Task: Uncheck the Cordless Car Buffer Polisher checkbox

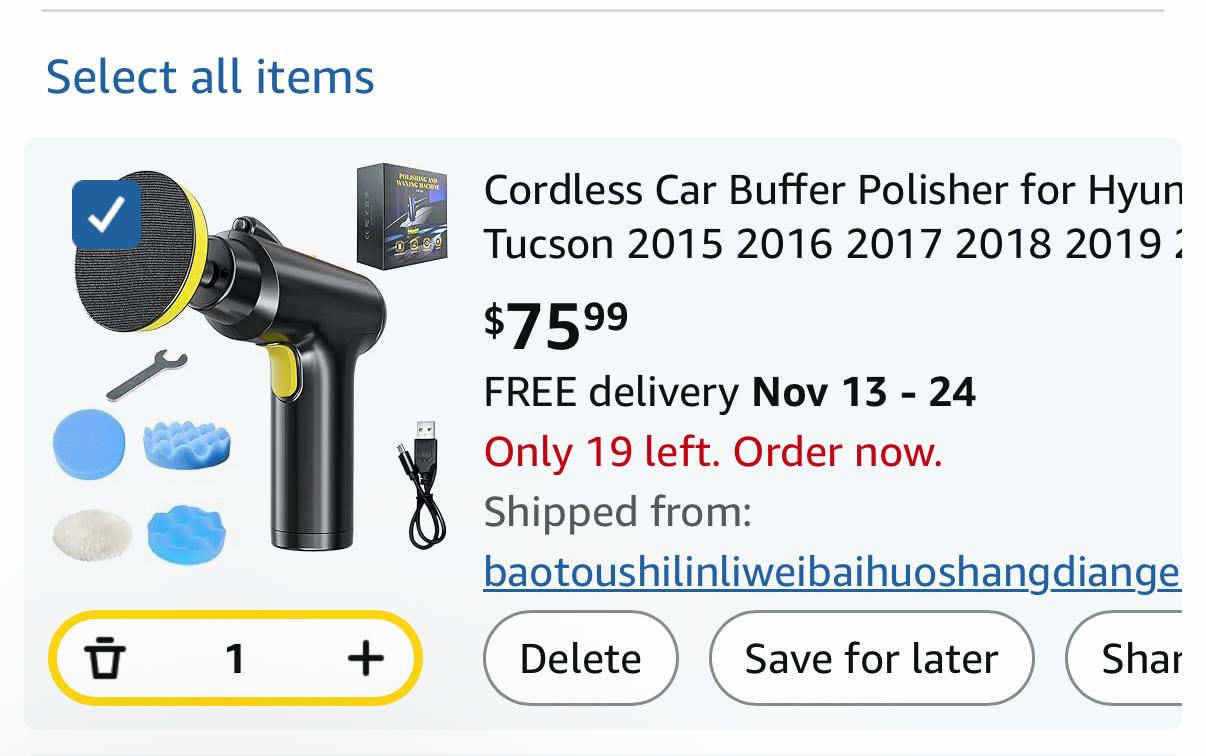Action: (107, 214)
